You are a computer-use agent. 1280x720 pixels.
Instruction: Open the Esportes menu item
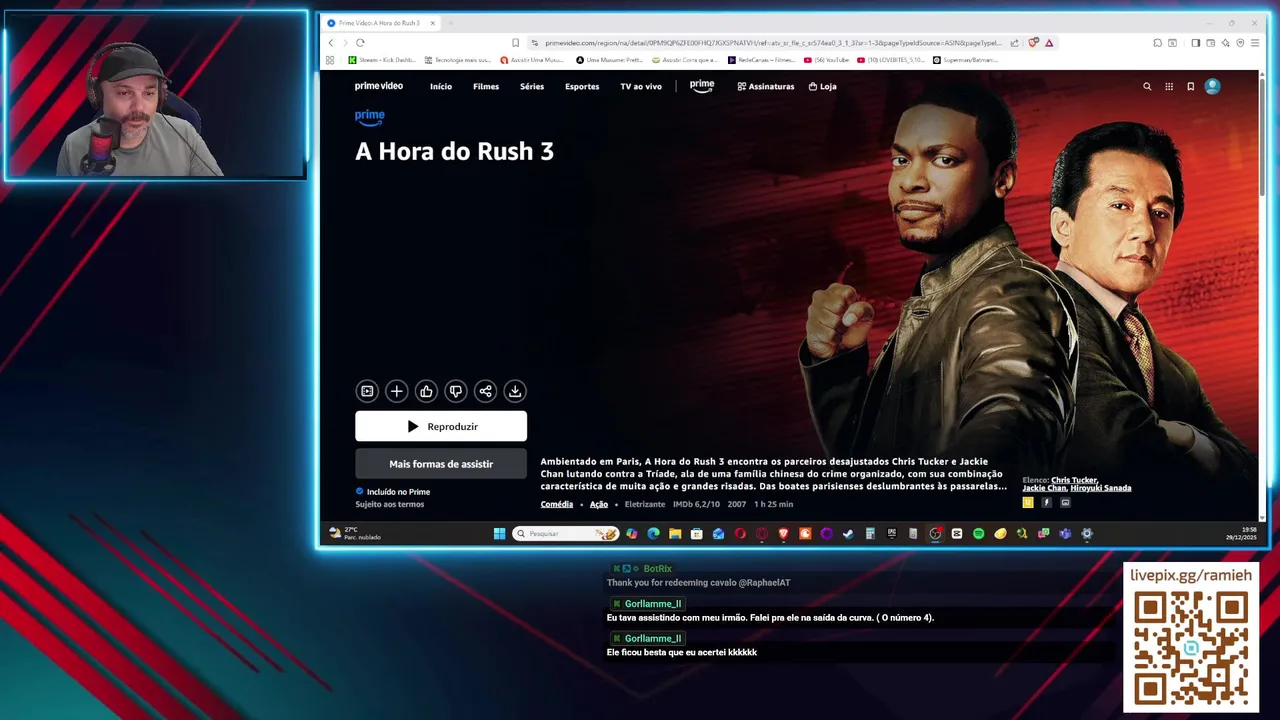click(582, 86)
